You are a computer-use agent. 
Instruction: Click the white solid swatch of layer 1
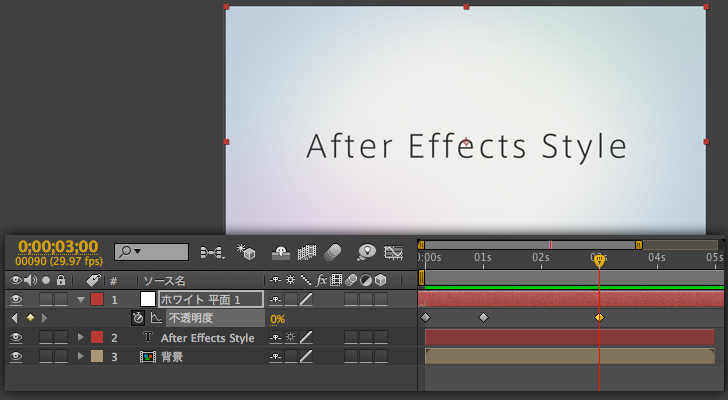[x=148, y=299]
